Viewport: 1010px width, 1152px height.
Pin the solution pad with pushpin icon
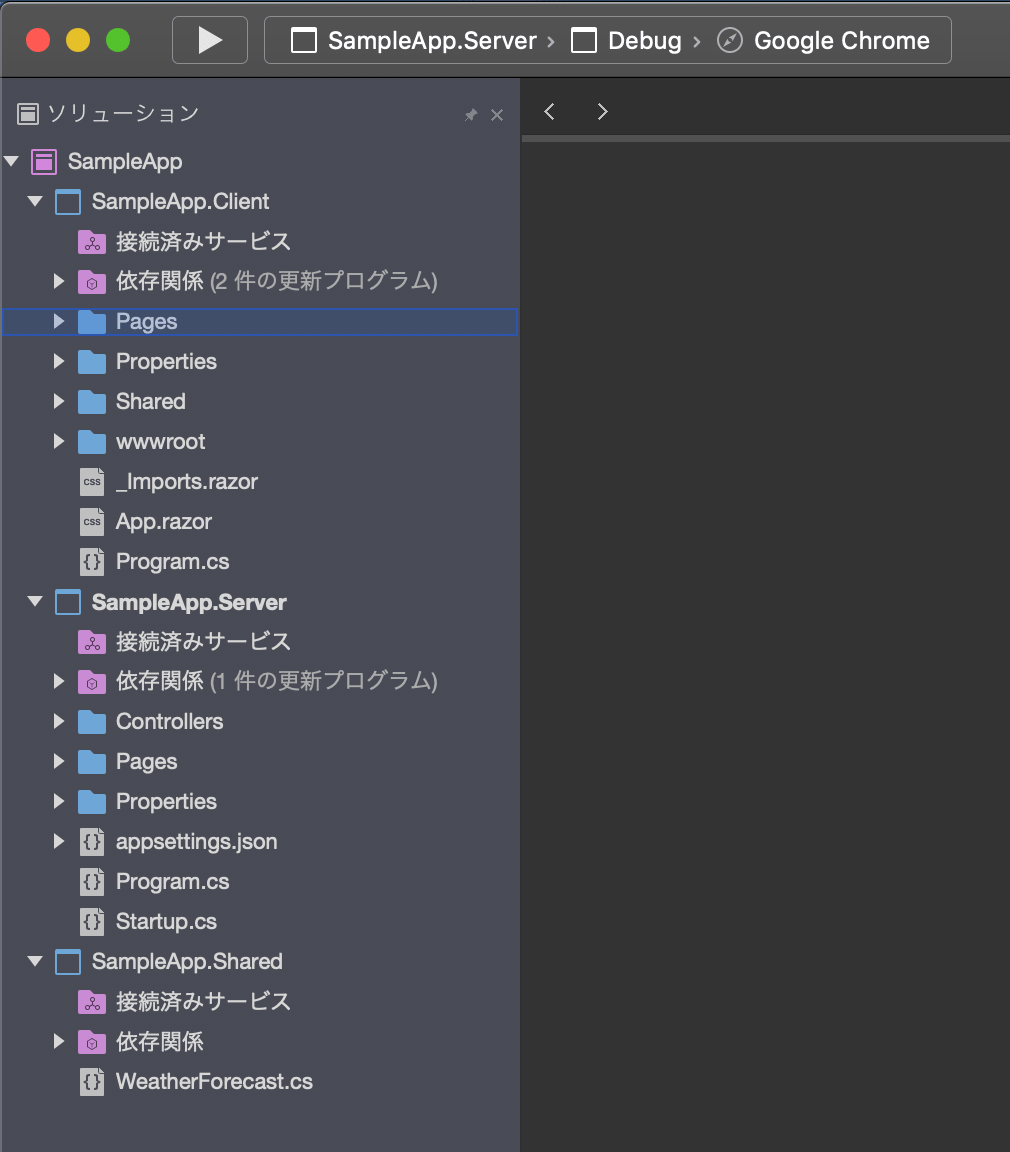coord(471,115)
